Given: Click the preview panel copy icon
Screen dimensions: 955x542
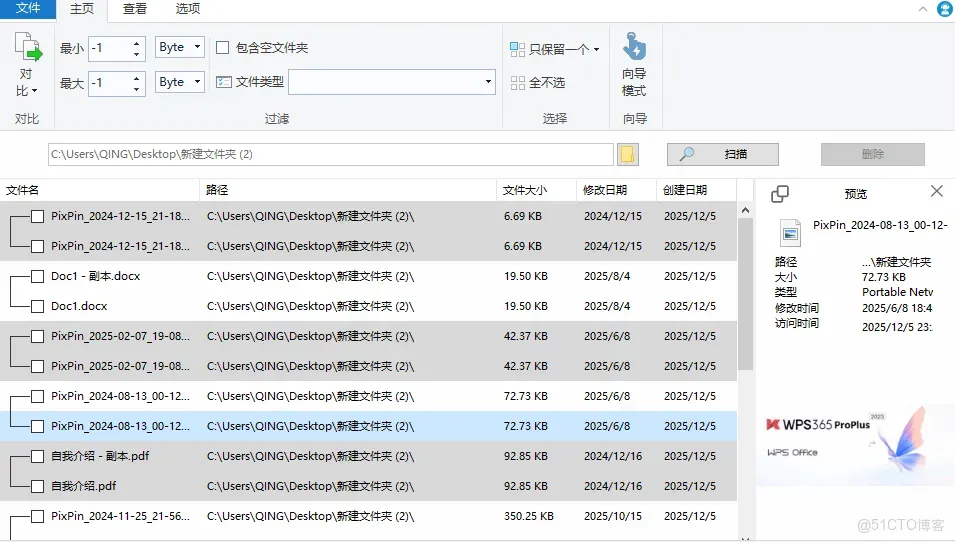Looking at the screenshot, I should (x=780, y=194).
